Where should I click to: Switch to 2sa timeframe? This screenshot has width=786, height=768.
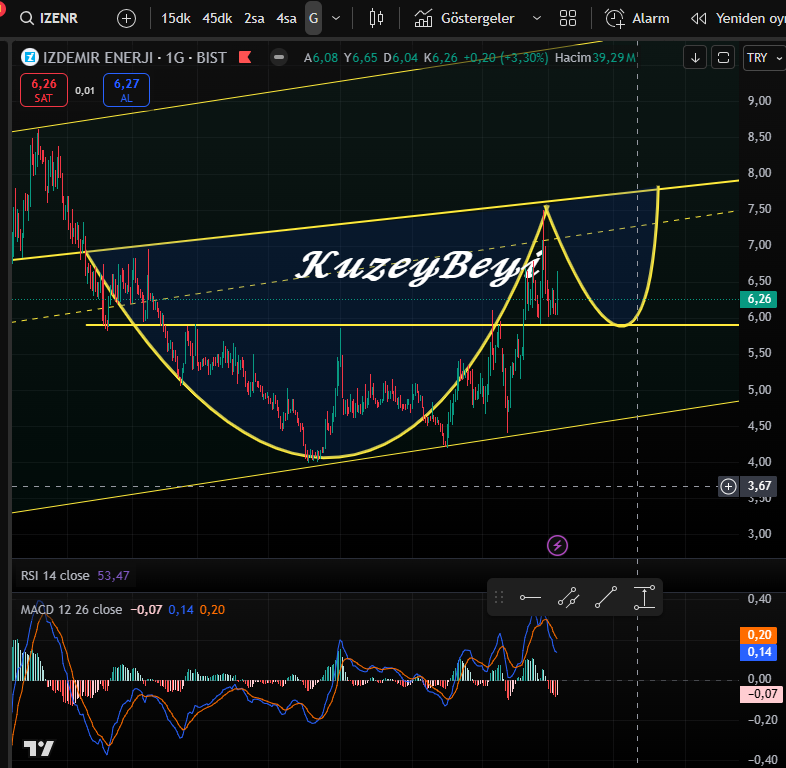pos(254,19)
